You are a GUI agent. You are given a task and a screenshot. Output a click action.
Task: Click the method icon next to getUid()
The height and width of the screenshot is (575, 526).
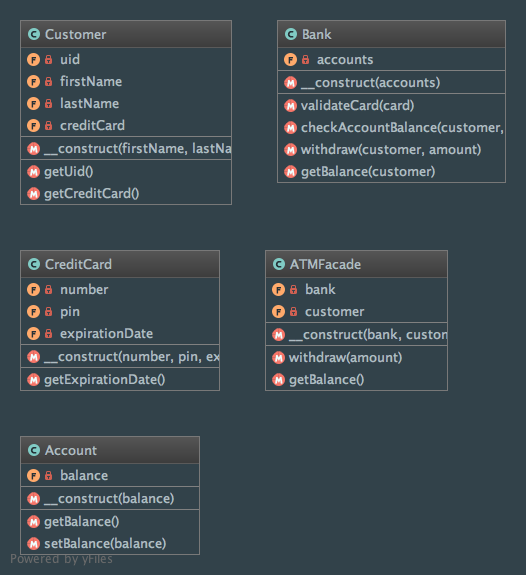[x=33, y=172]
